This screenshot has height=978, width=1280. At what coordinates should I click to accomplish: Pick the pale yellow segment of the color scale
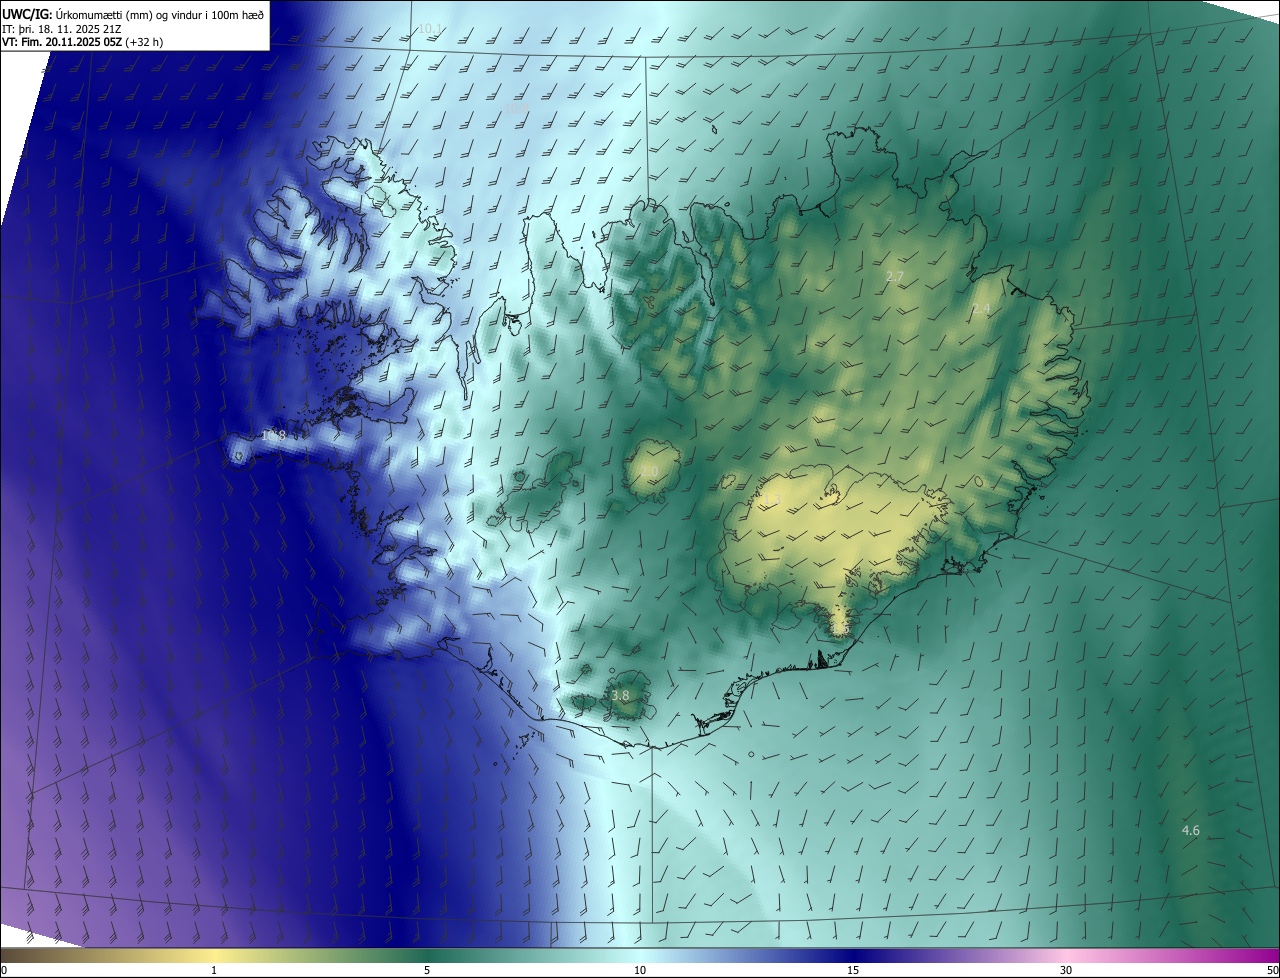click(214, 955)
